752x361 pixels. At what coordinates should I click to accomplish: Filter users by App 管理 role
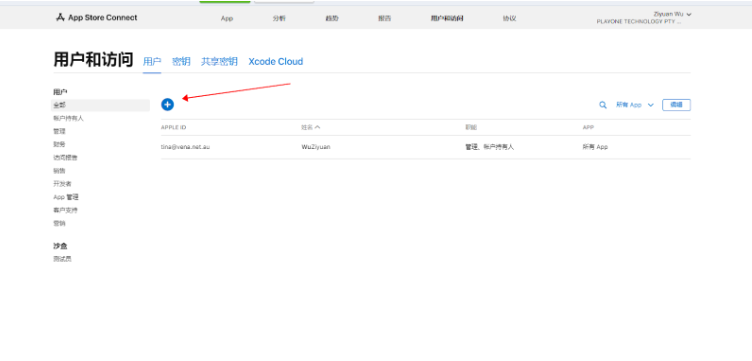click(x=66, y=197)
